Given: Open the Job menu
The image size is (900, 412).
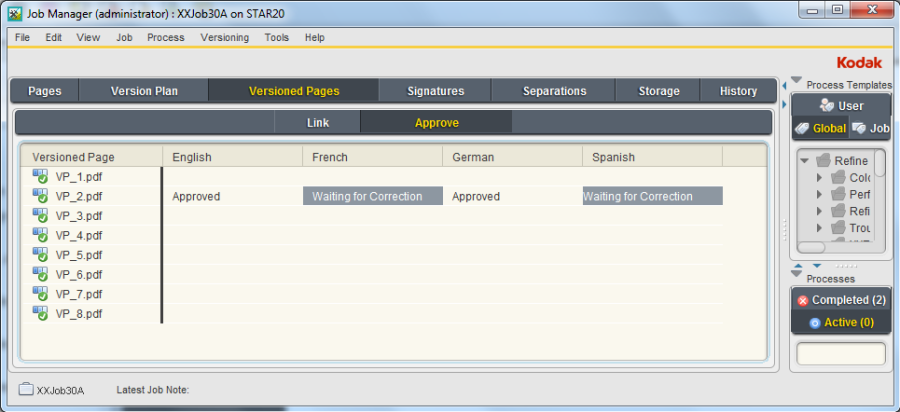Looking at the screenshot, I should [124, 37].
